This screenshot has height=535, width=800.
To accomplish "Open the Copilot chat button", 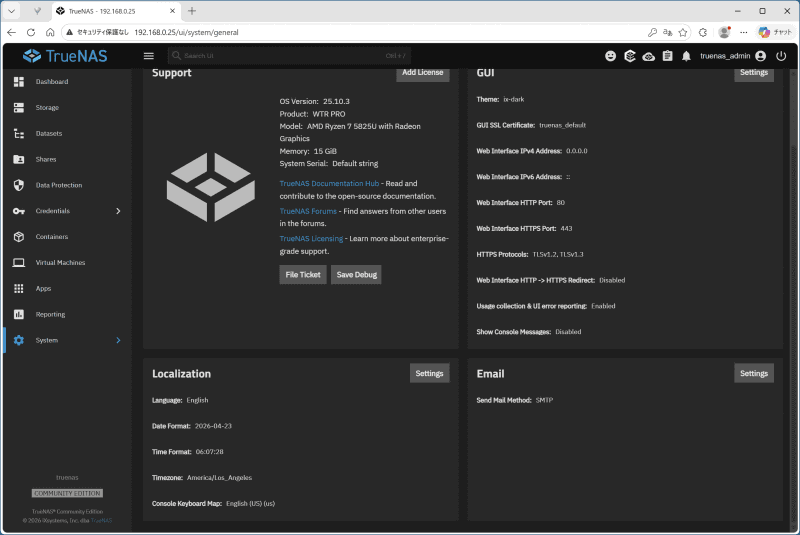I will (x=775, y=32).
